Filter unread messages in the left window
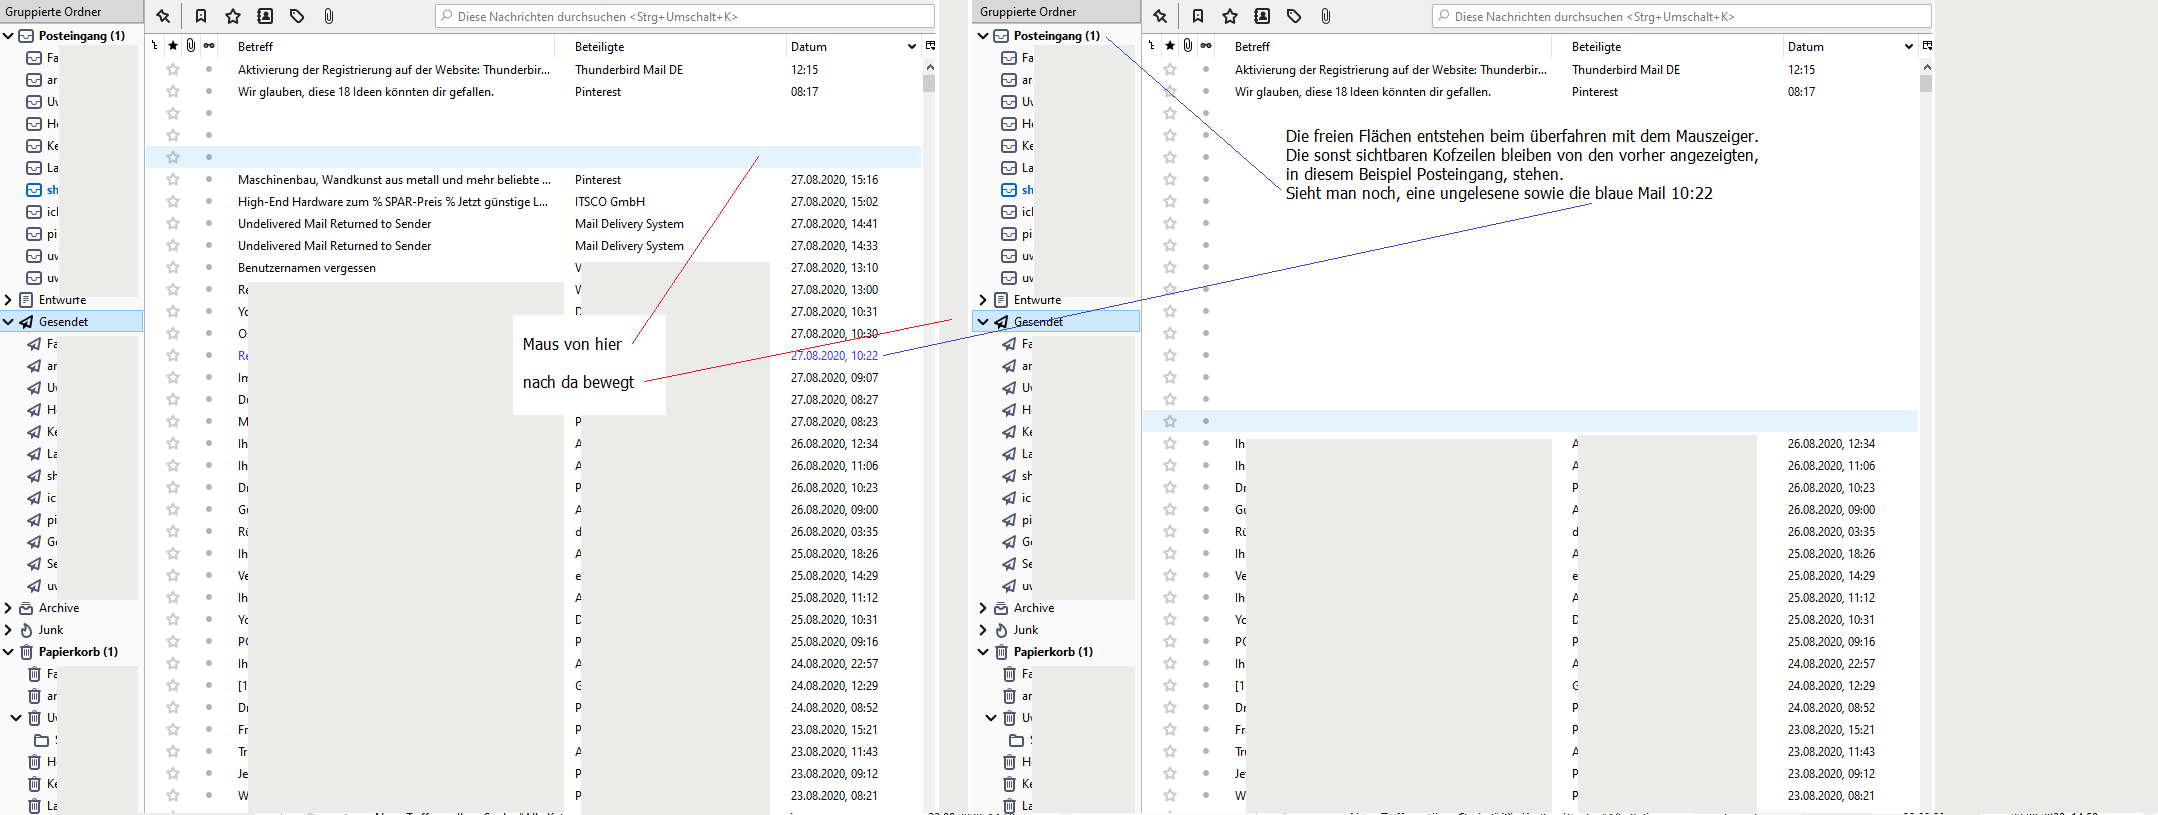The height and width of the screenshot is (815, 2158). click(201, 16)
